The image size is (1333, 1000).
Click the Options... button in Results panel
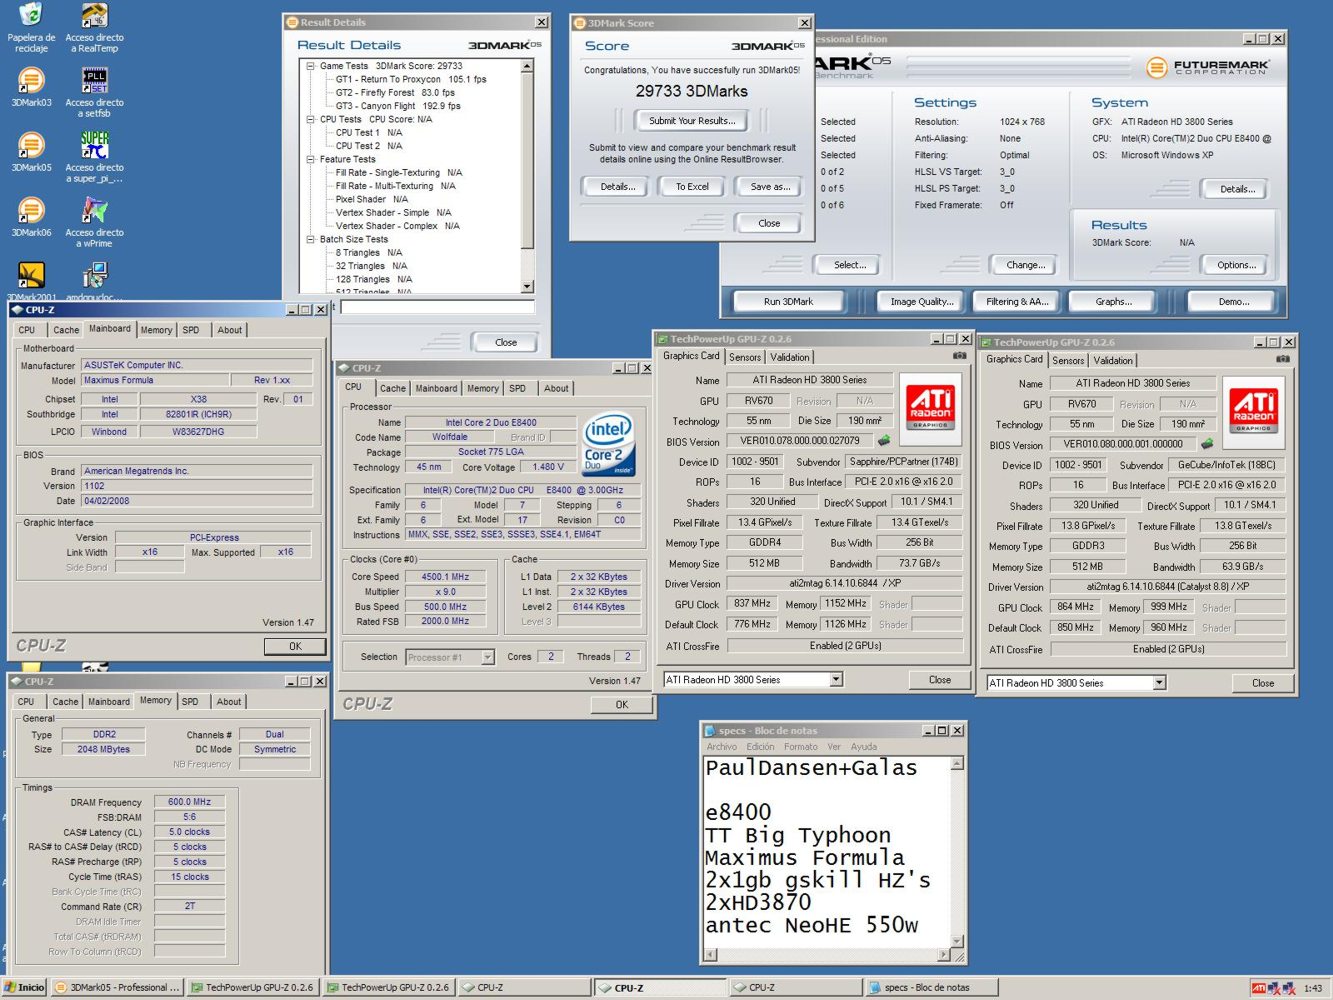[x=1236, y=265]
